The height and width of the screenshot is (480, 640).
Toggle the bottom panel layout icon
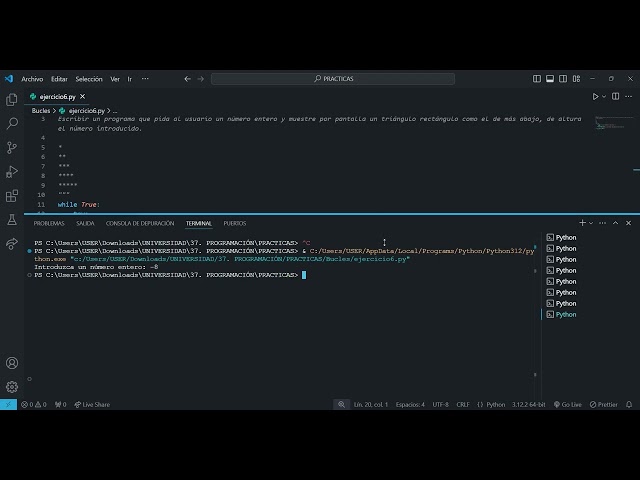(x=550, y=79)
